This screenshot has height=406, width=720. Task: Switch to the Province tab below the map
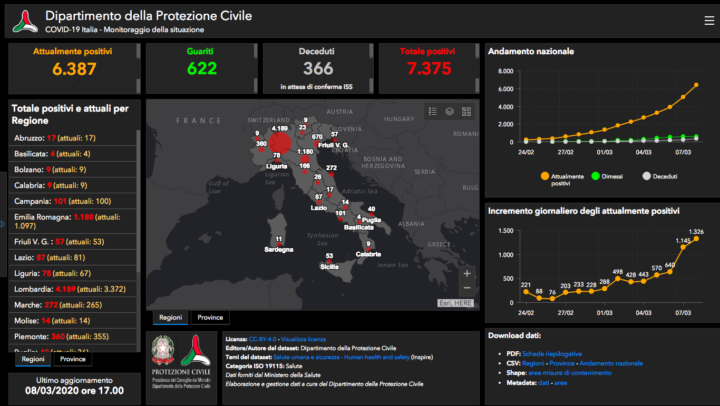210,317
